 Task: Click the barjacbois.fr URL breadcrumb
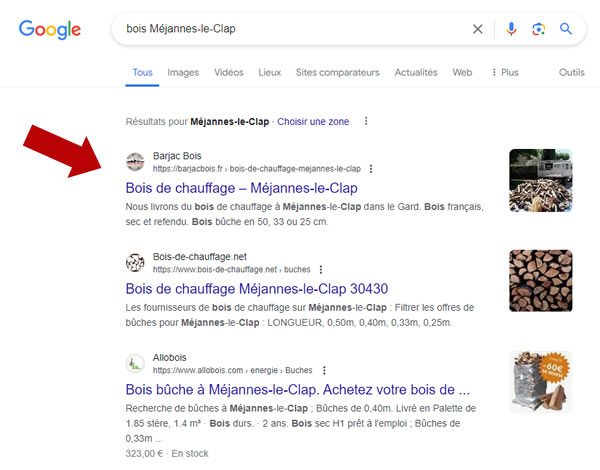point(257,169)
